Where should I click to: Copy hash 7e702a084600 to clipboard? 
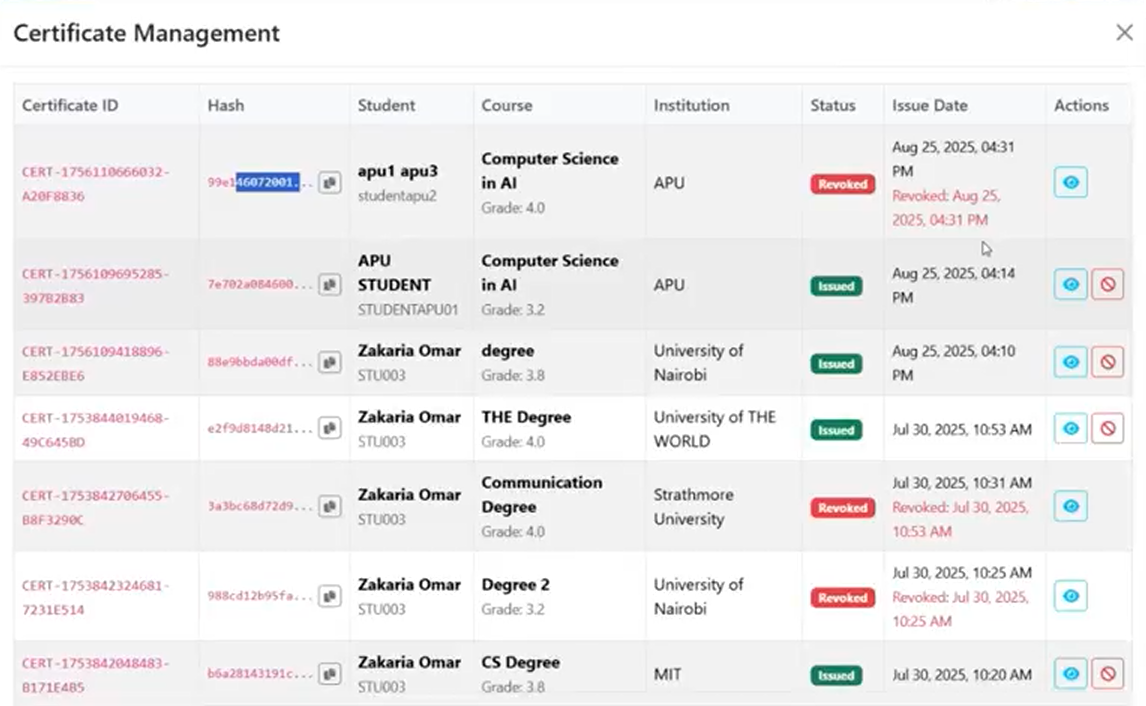tap(330, 284)
